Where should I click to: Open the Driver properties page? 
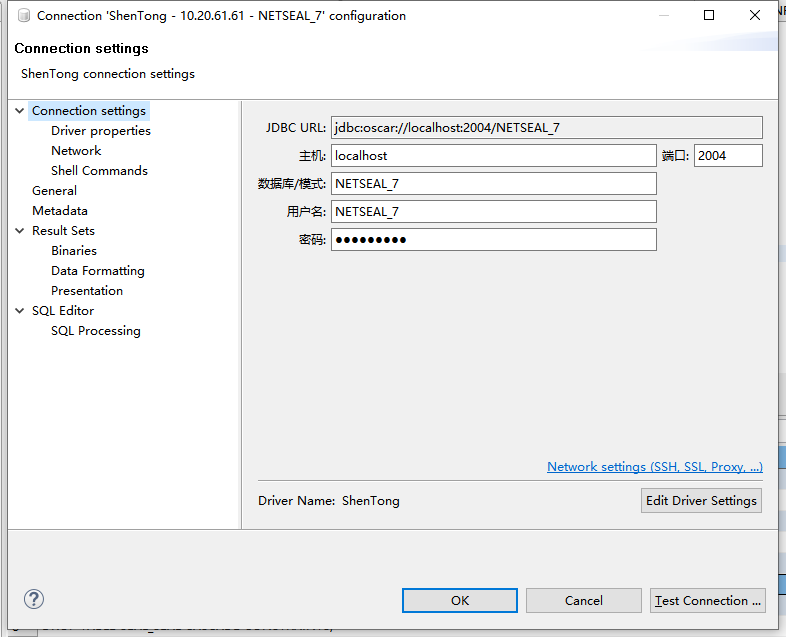[101, 131]
